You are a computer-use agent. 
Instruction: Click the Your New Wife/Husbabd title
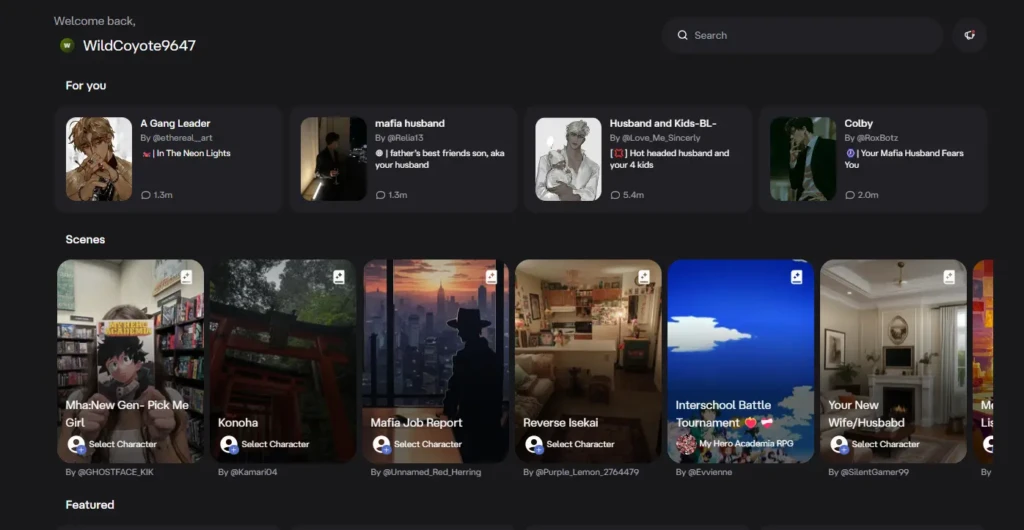pyautogui.click(x=867, y=414)
